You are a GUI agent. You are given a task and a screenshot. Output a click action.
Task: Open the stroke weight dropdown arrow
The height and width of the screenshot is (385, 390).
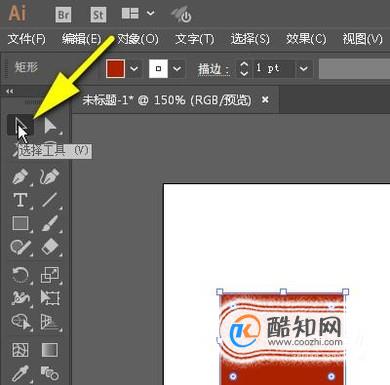pos(303,69)
